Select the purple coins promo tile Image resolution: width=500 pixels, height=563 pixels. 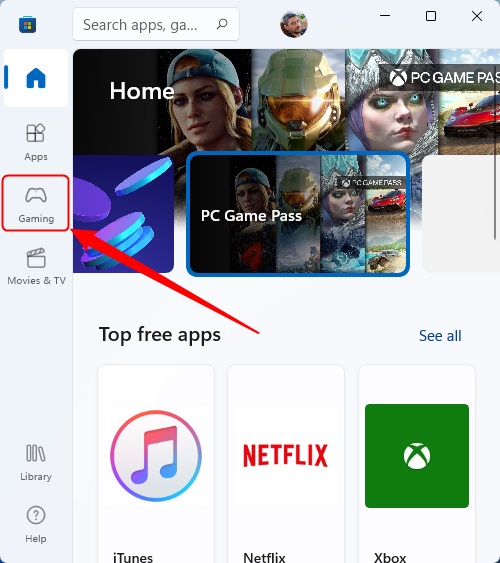[123, 214]
